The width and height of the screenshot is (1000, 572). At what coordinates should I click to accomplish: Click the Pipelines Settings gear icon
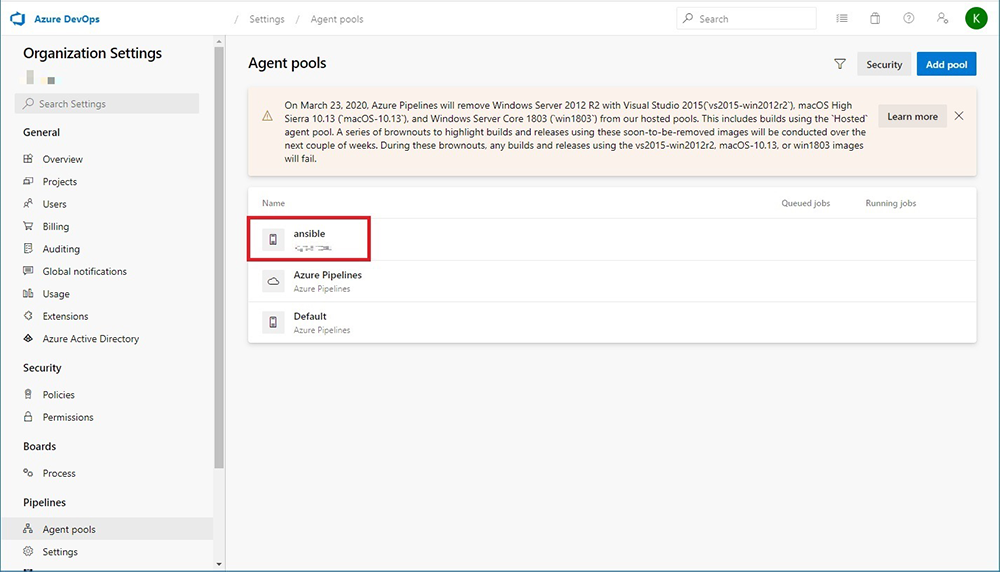[28, 551]
